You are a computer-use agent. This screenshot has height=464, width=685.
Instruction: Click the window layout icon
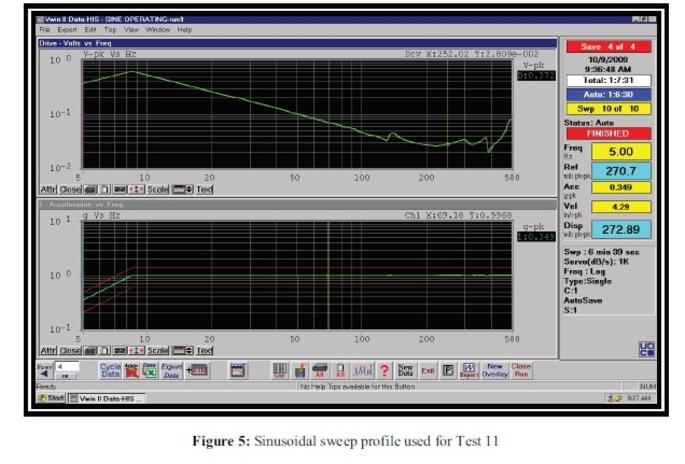pos(238,371)
